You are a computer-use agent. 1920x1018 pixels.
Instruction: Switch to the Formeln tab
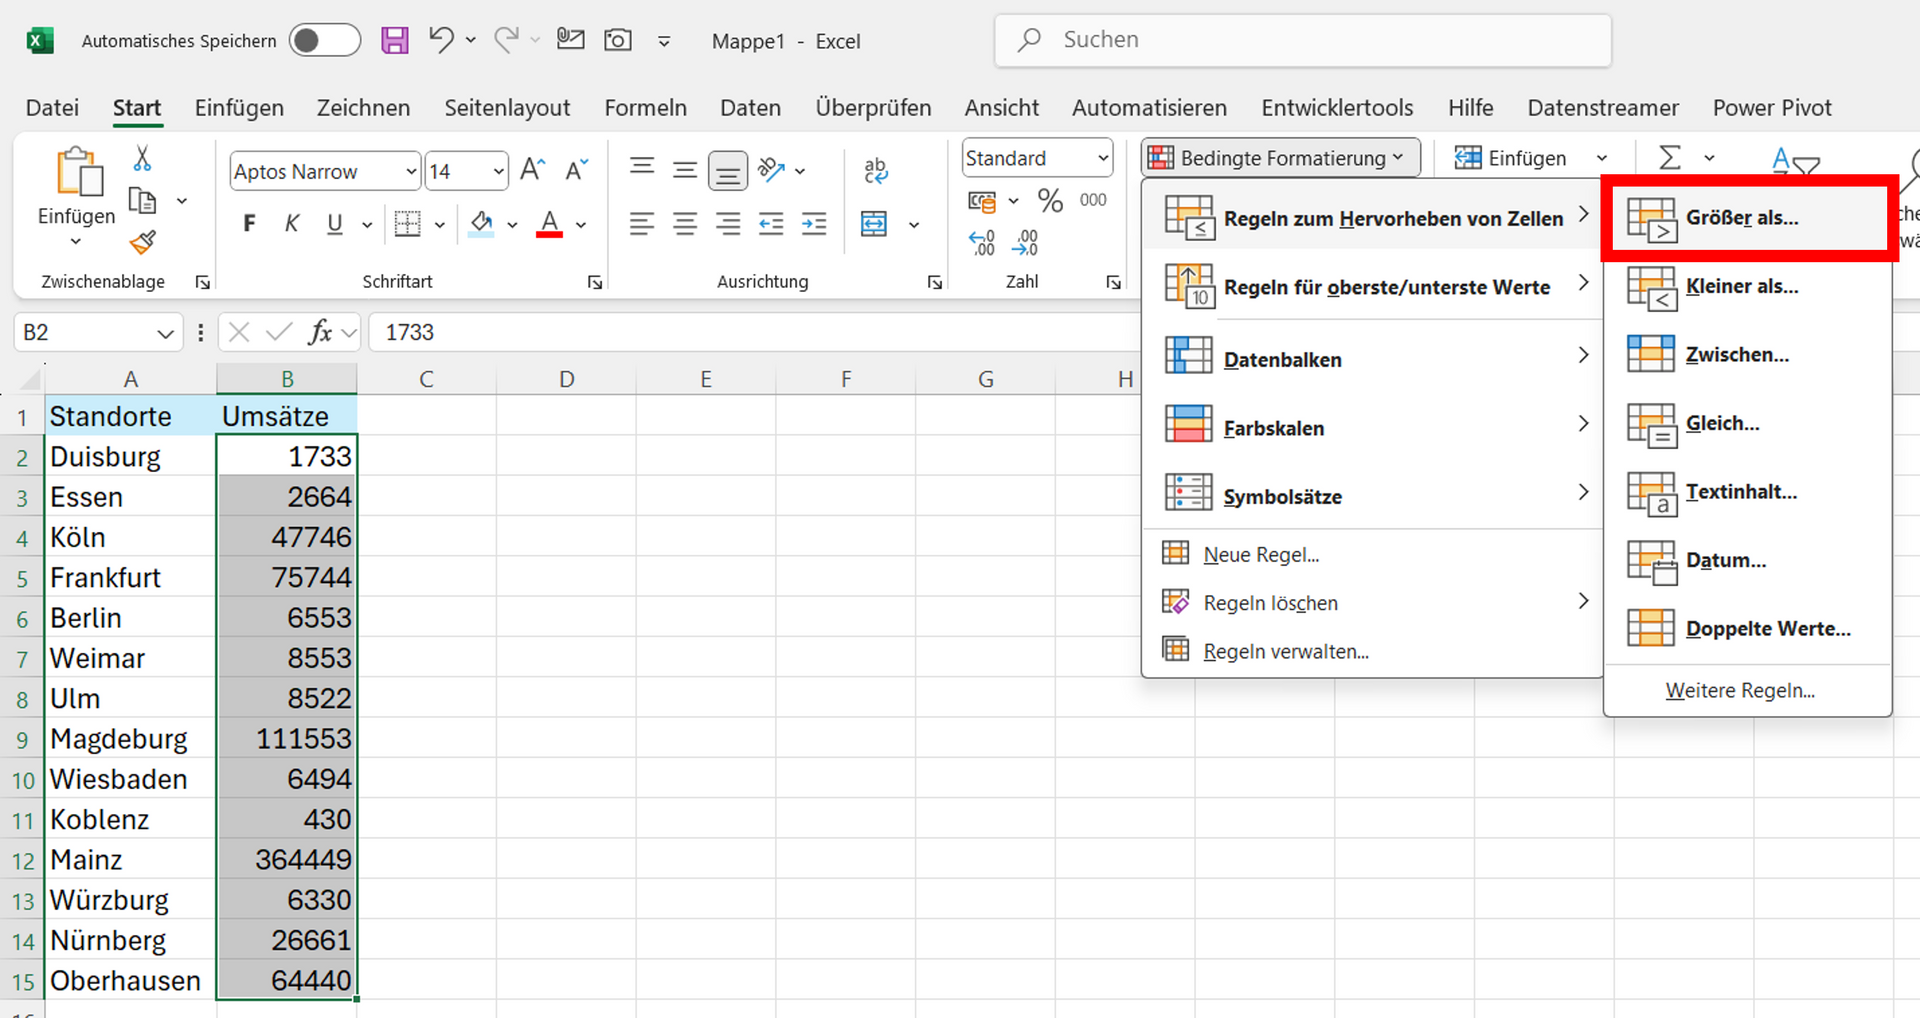(645, 108)
